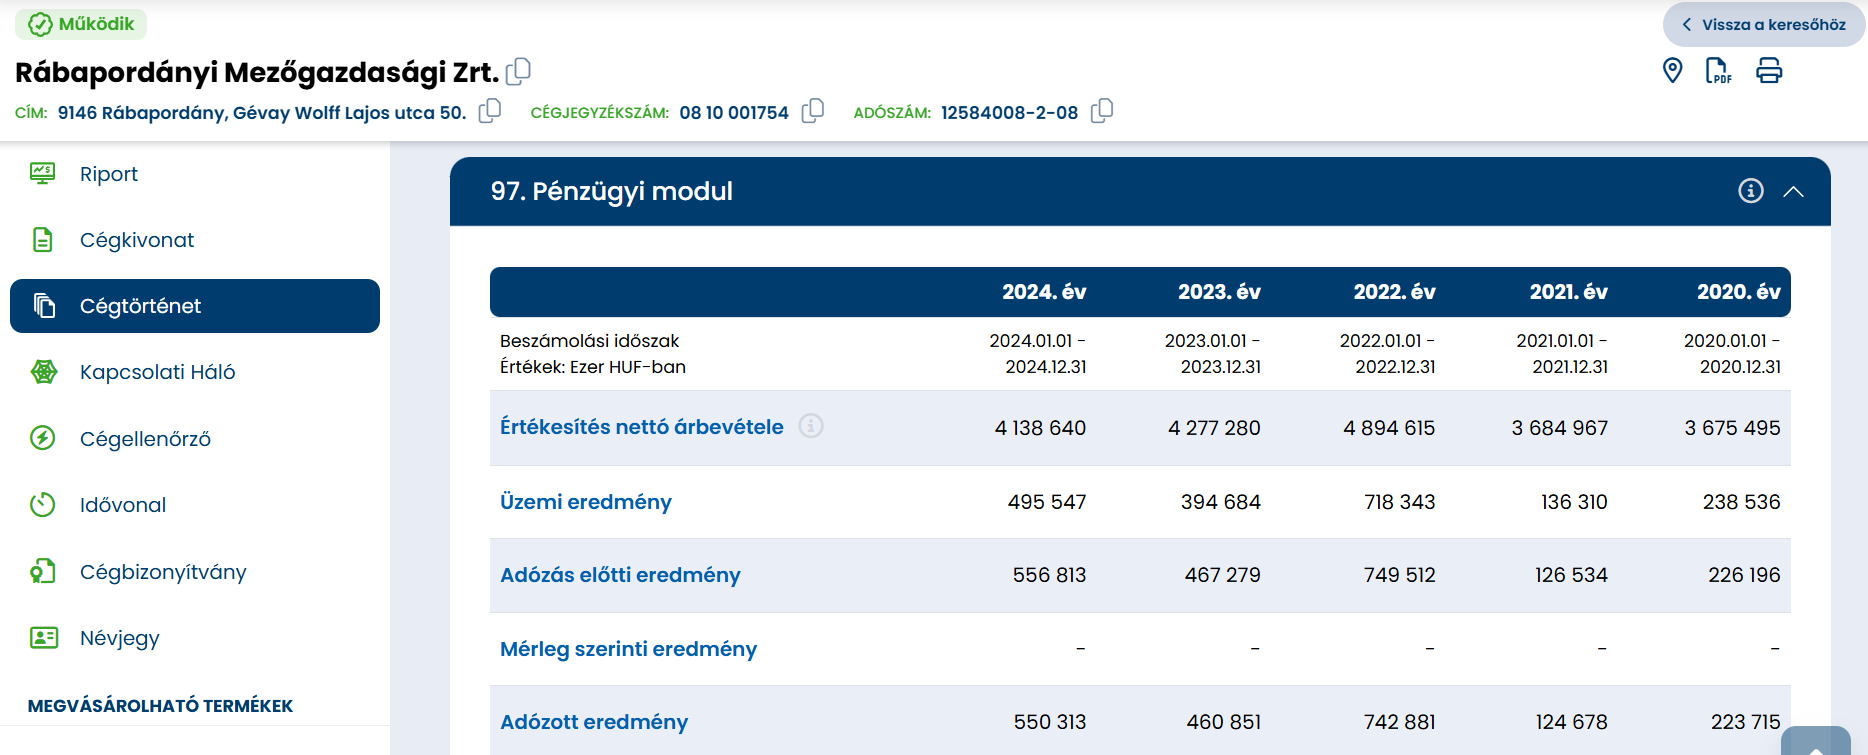This screenshot has height=755, width=1868.
Task: Click the net revenue value 4 277 280
Action: point(1214,428)
